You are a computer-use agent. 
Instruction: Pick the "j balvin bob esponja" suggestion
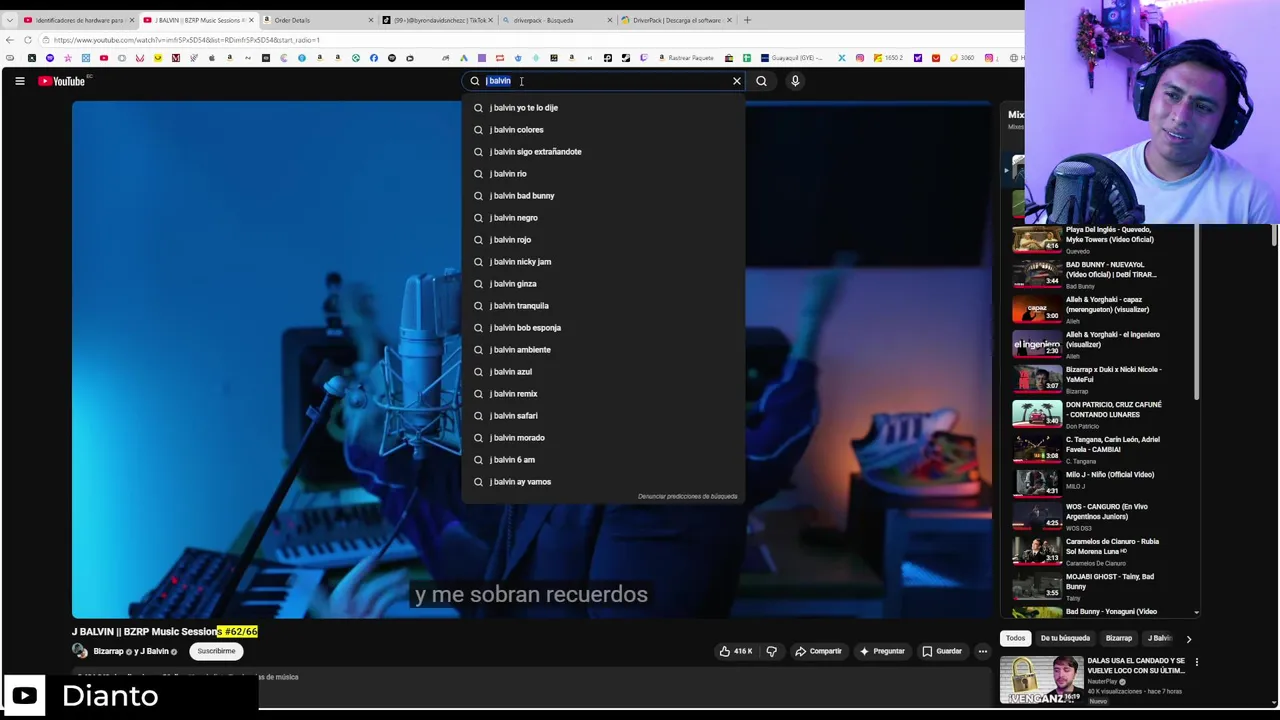(604, 328)
